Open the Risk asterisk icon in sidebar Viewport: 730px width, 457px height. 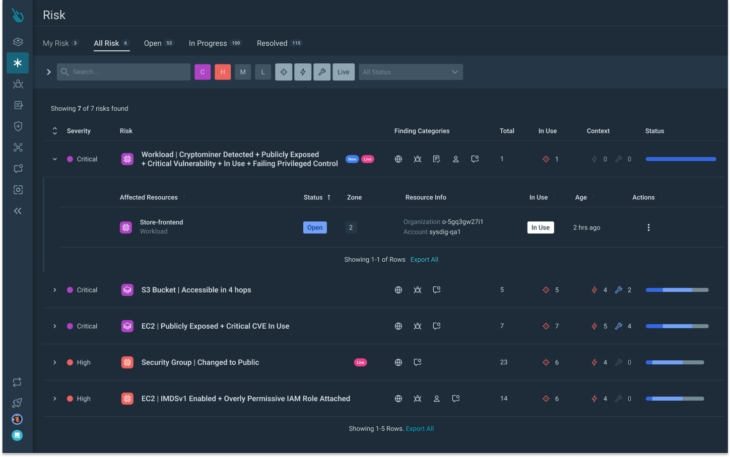tap(18, 63)
